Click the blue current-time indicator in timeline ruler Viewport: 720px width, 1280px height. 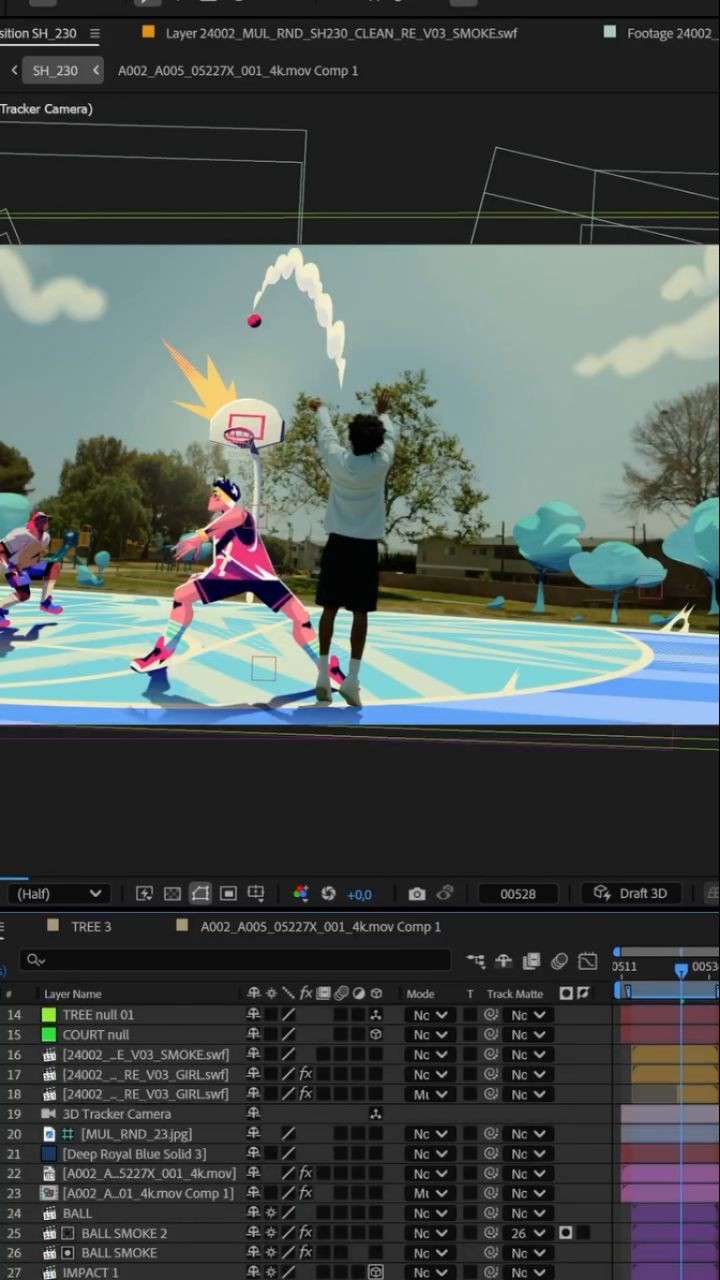tap(681, 969)
